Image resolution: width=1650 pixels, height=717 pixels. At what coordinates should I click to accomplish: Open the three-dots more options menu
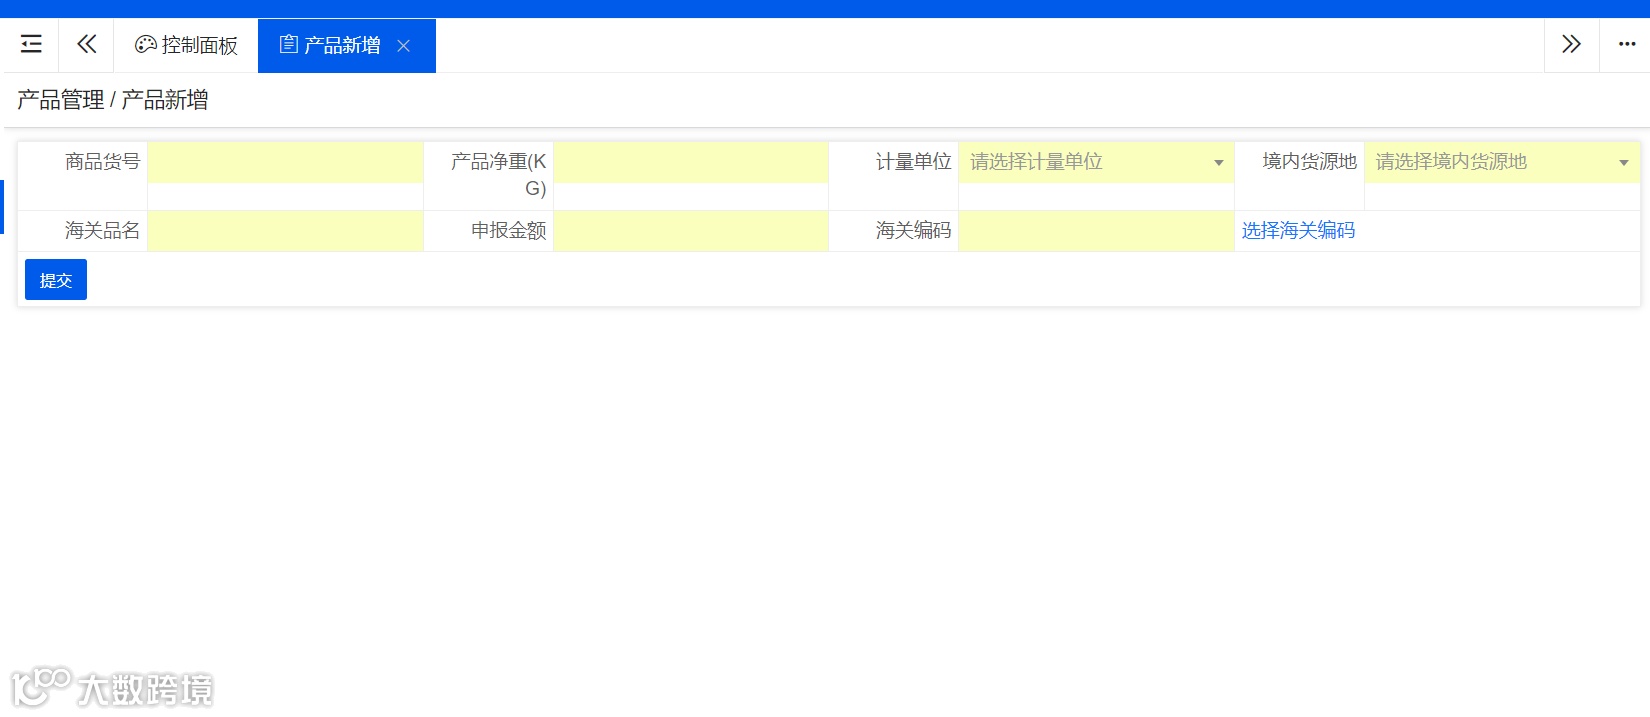(x=1627, y=44)
